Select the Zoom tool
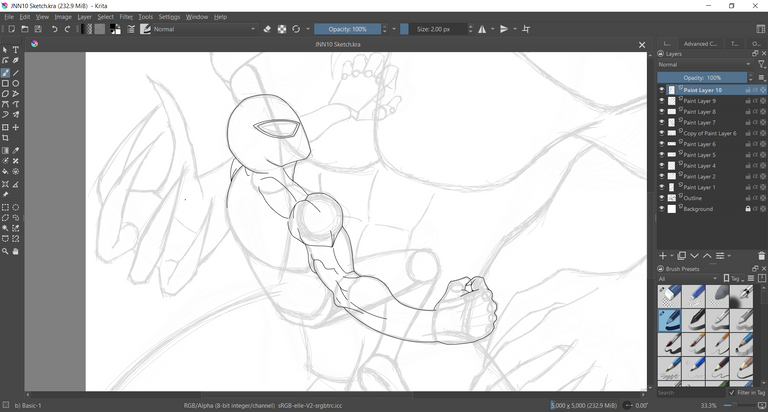 click(5, 251)
